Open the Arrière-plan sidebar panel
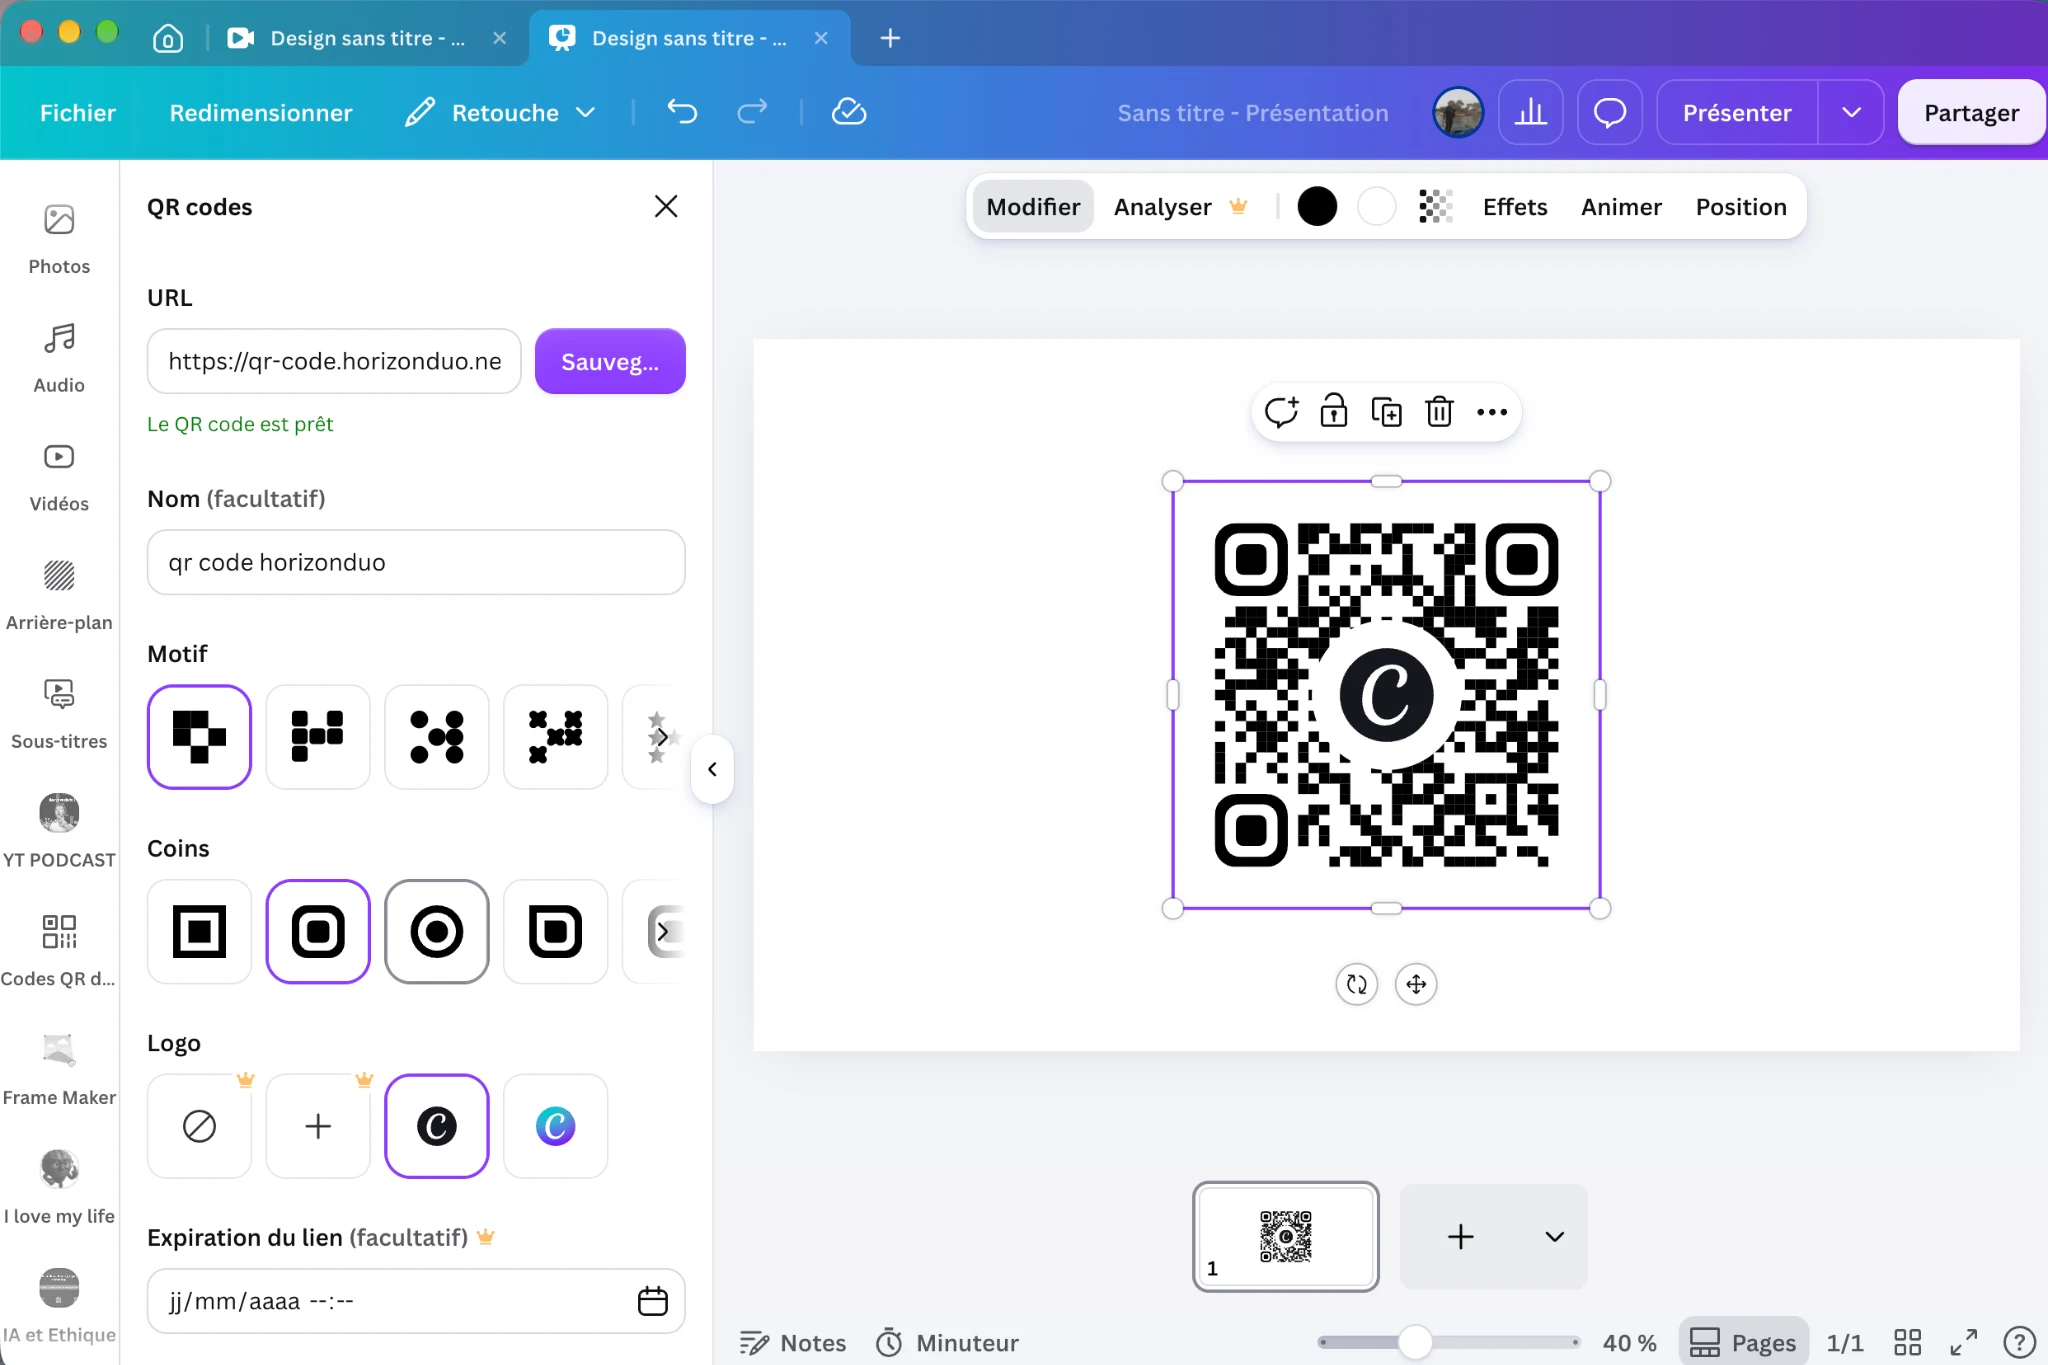 tap(59, 595)
